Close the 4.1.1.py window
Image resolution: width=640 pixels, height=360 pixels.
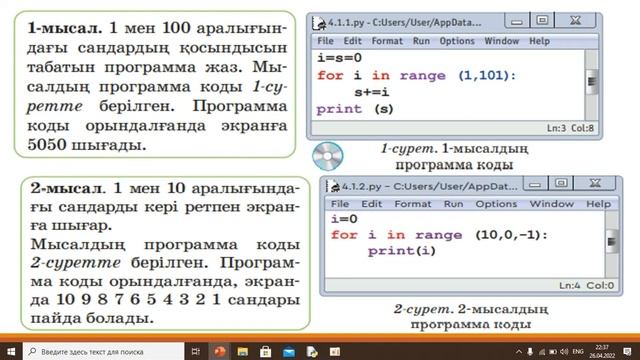point(575,20)
